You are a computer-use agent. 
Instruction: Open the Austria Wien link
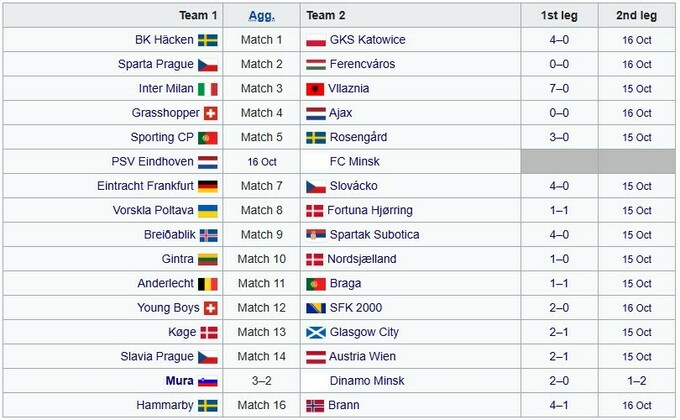pos(363,357)
